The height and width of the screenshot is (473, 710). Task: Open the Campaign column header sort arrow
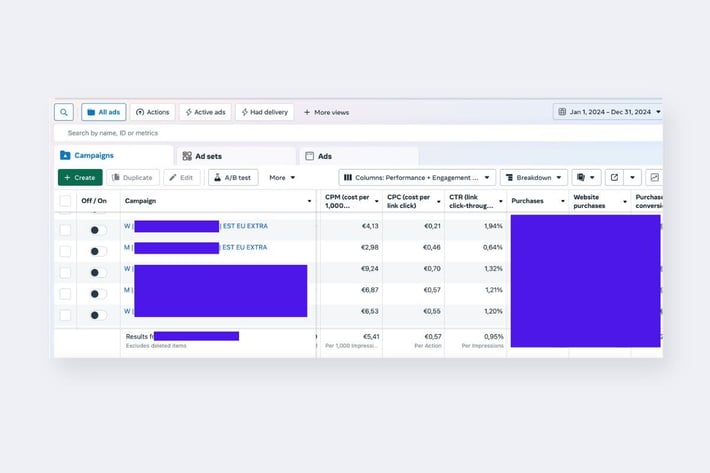[x=309, y=201]
